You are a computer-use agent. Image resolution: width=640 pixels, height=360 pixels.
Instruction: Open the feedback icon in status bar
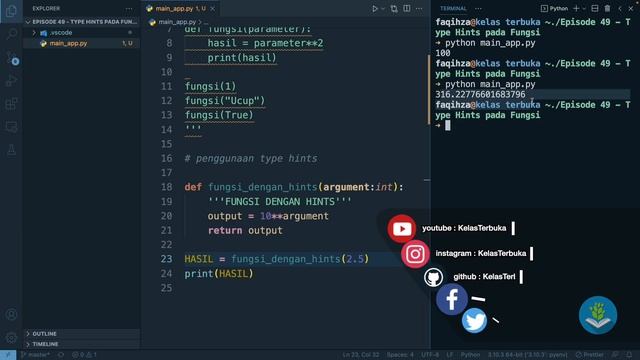click(615, 355)
